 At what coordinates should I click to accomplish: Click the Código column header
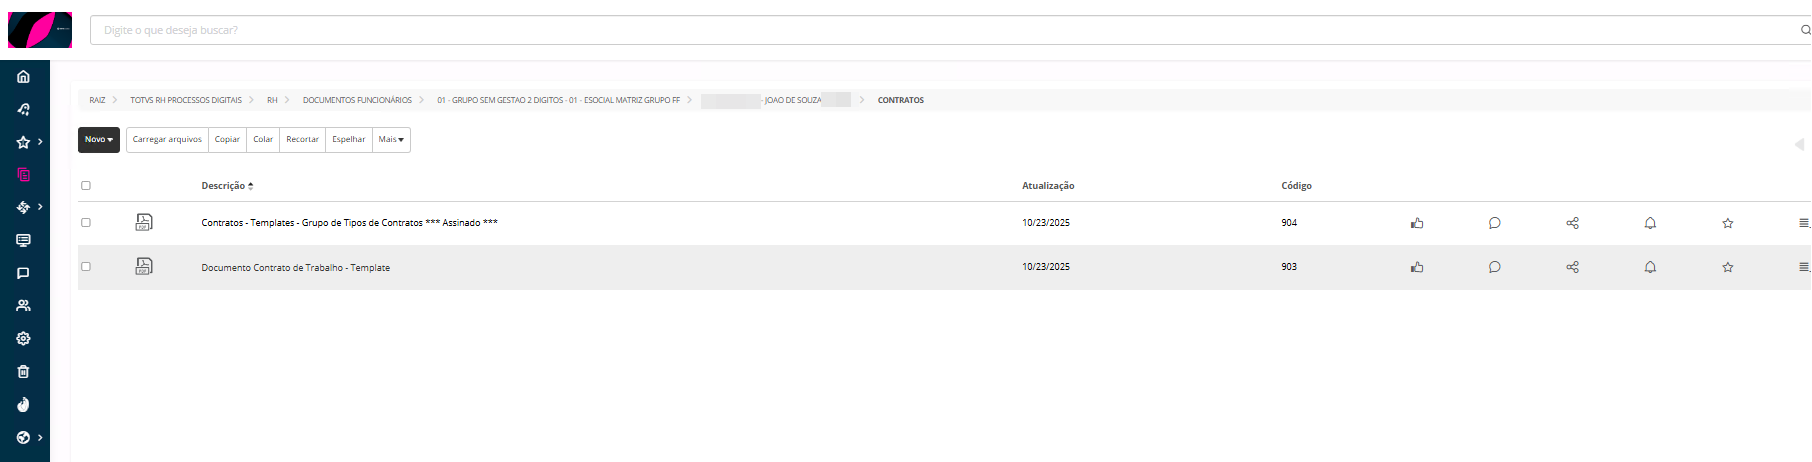point(1296,186)
